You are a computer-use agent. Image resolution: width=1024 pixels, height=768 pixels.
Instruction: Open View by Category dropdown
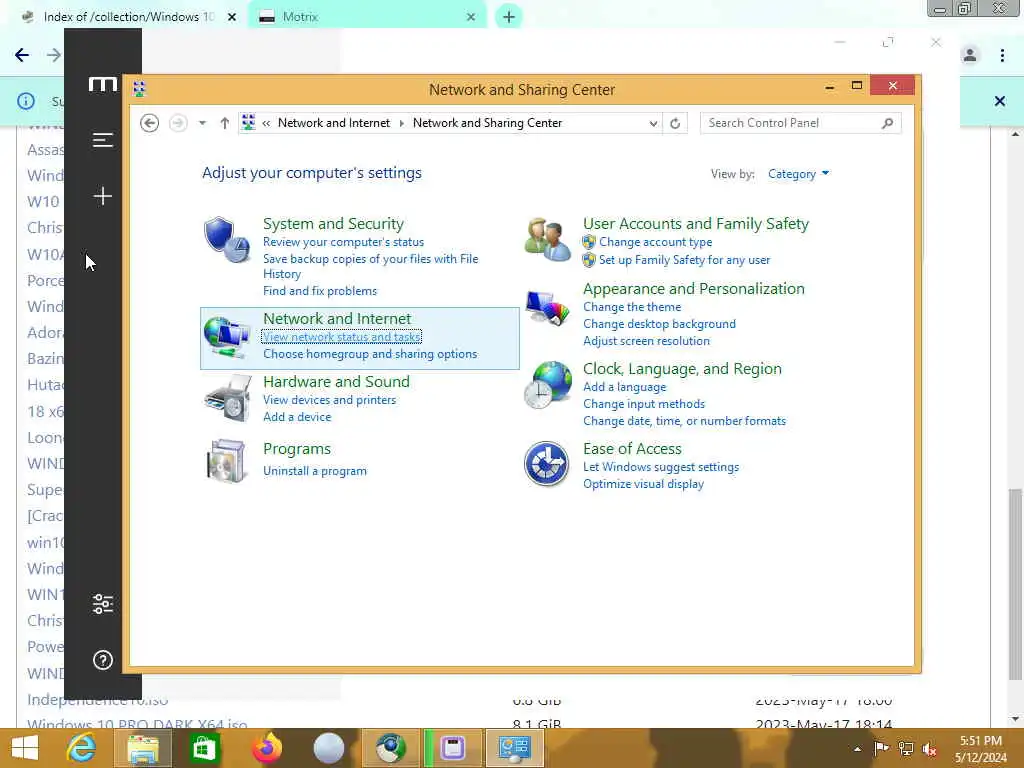[799, 174]
